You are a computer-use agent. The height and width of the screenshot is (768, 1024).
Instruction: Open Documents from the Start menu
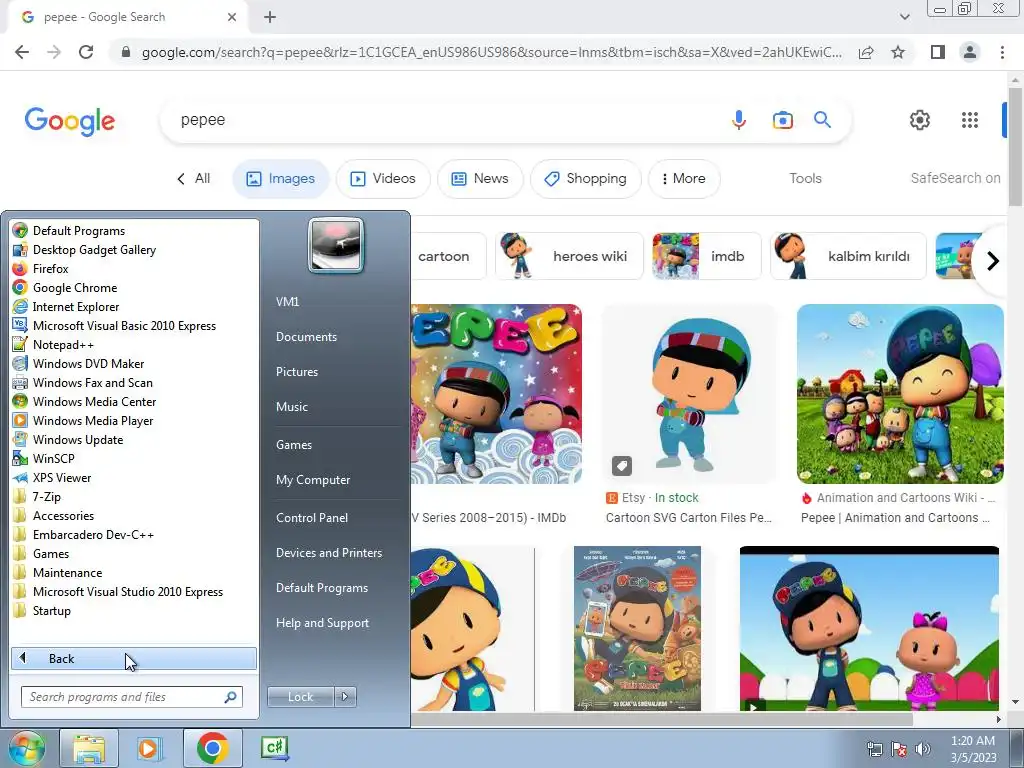pyautogui.click(x=306, y=336)
